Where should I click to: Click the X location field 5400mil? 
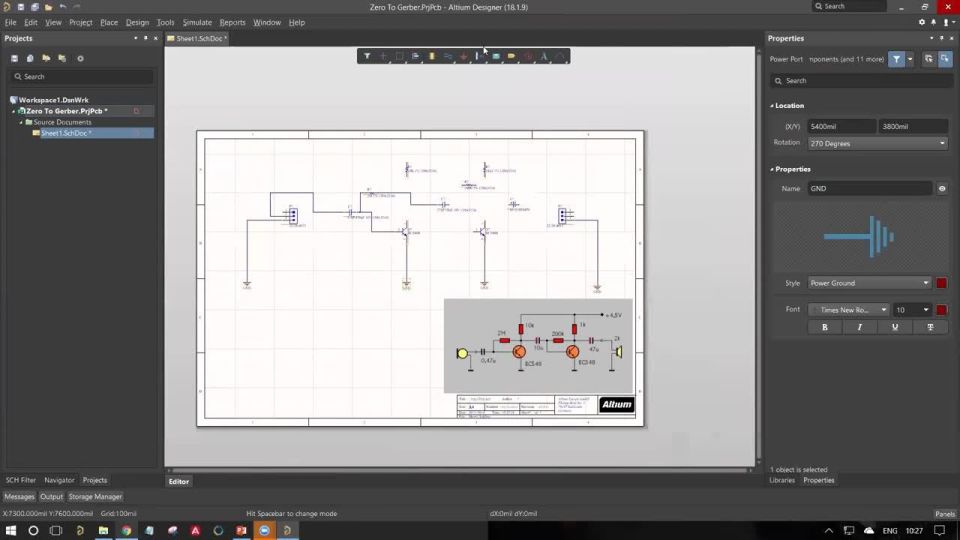841,127
